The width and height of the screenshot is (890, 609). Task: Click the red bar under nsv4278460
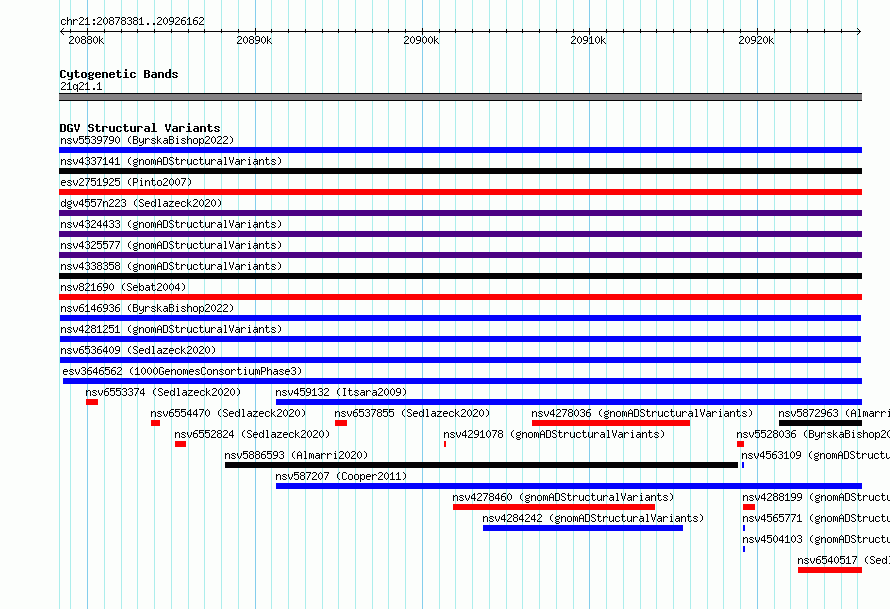[554, 507]
